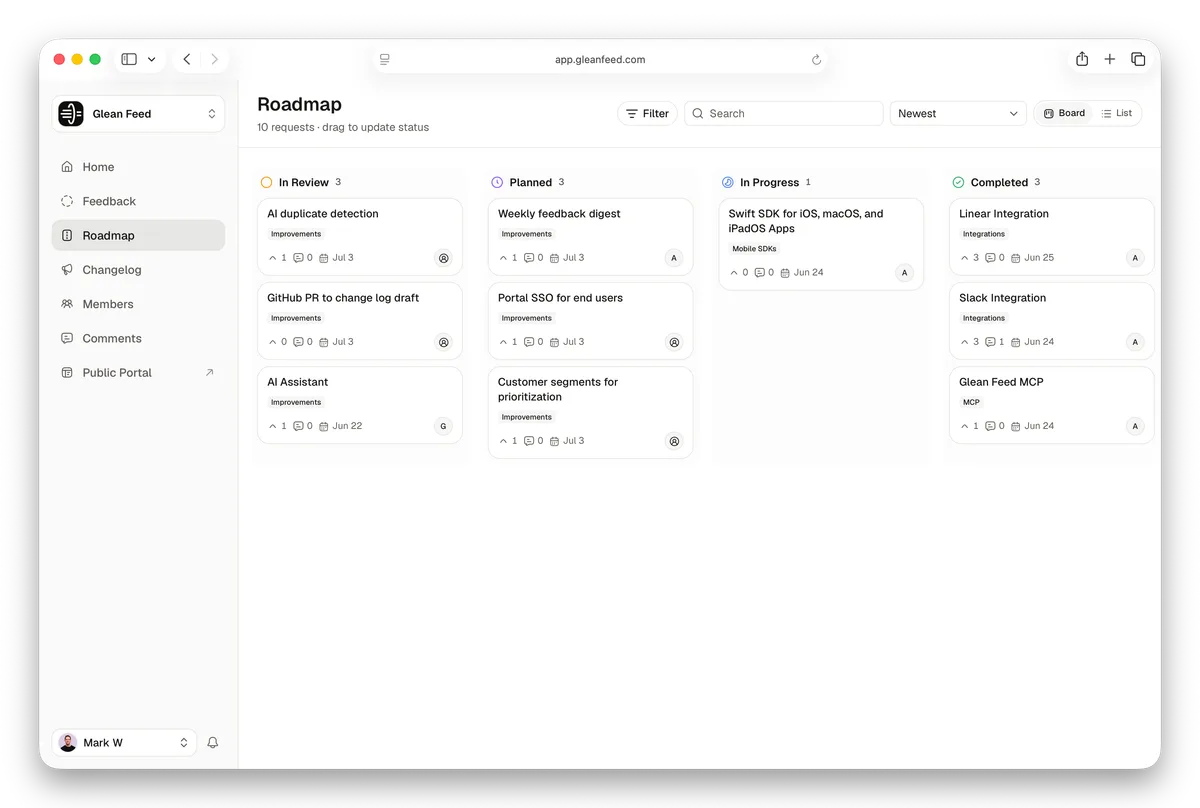Click the Mobile SDKs tag

(x=754, y=249)
